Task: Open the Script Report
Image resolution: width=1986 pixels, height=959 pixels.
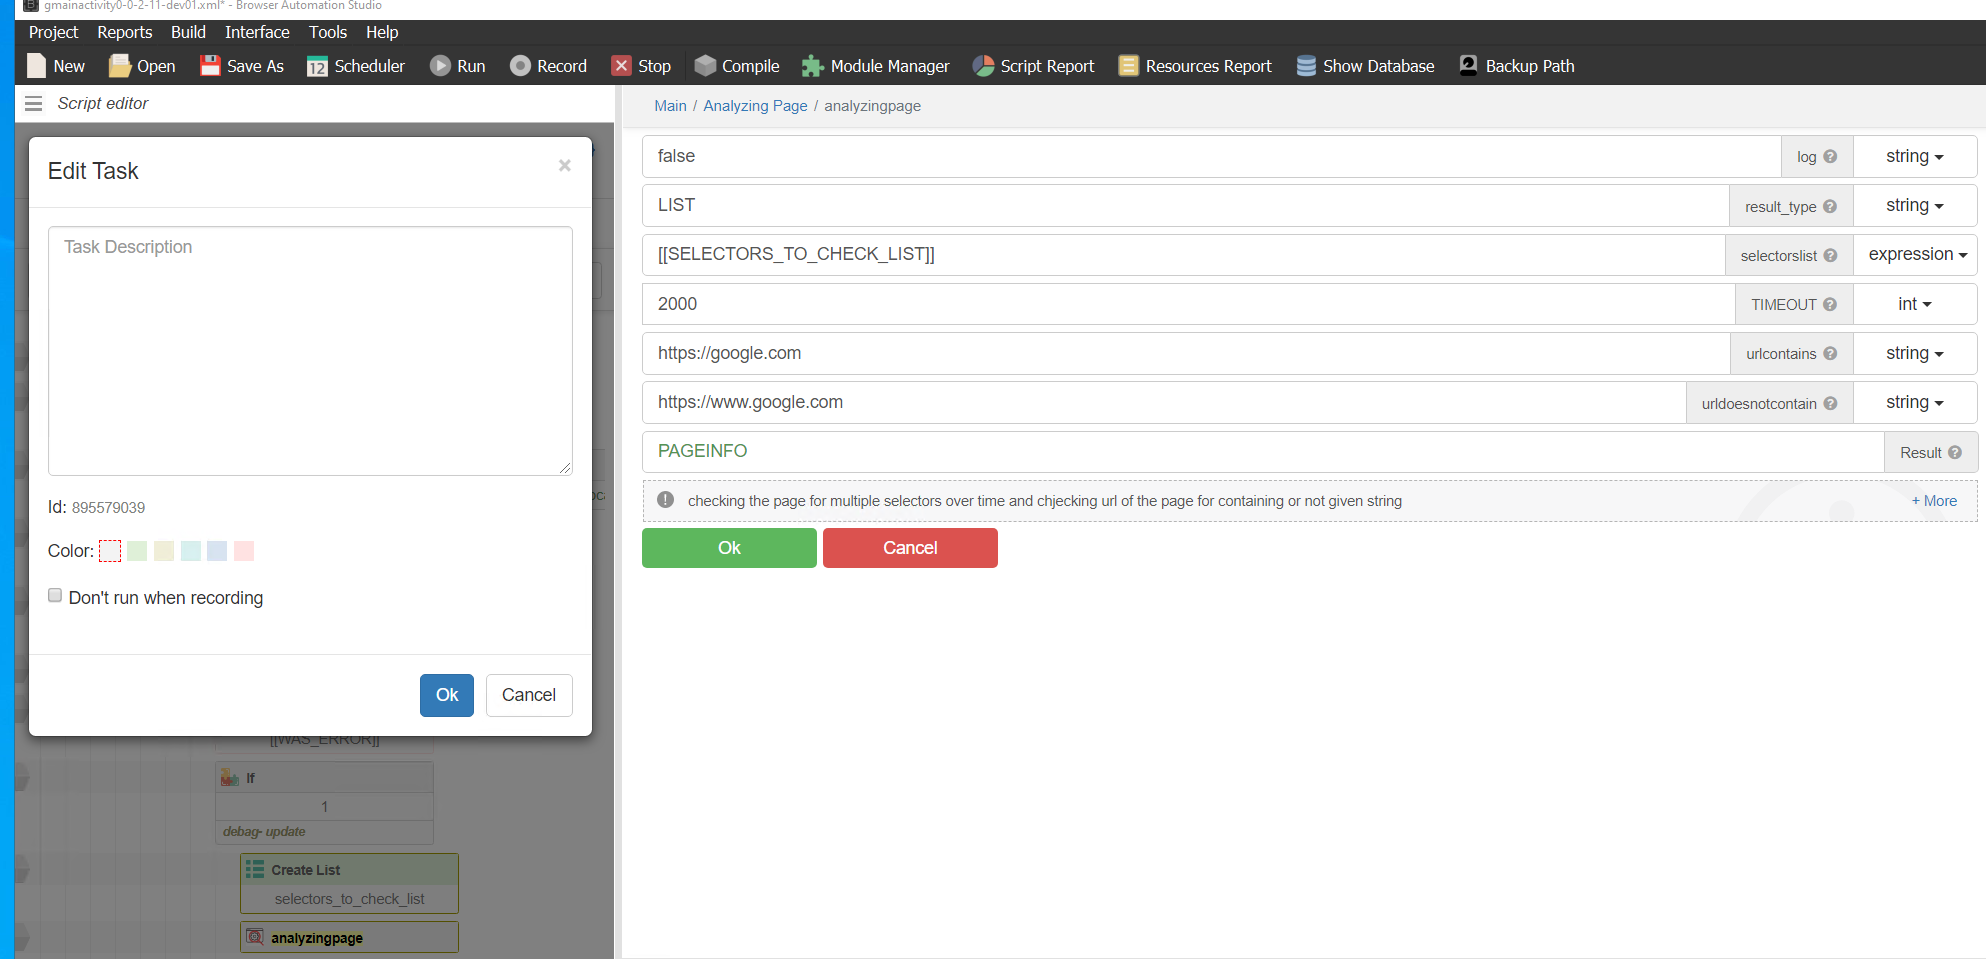Action: coord(984,66)
